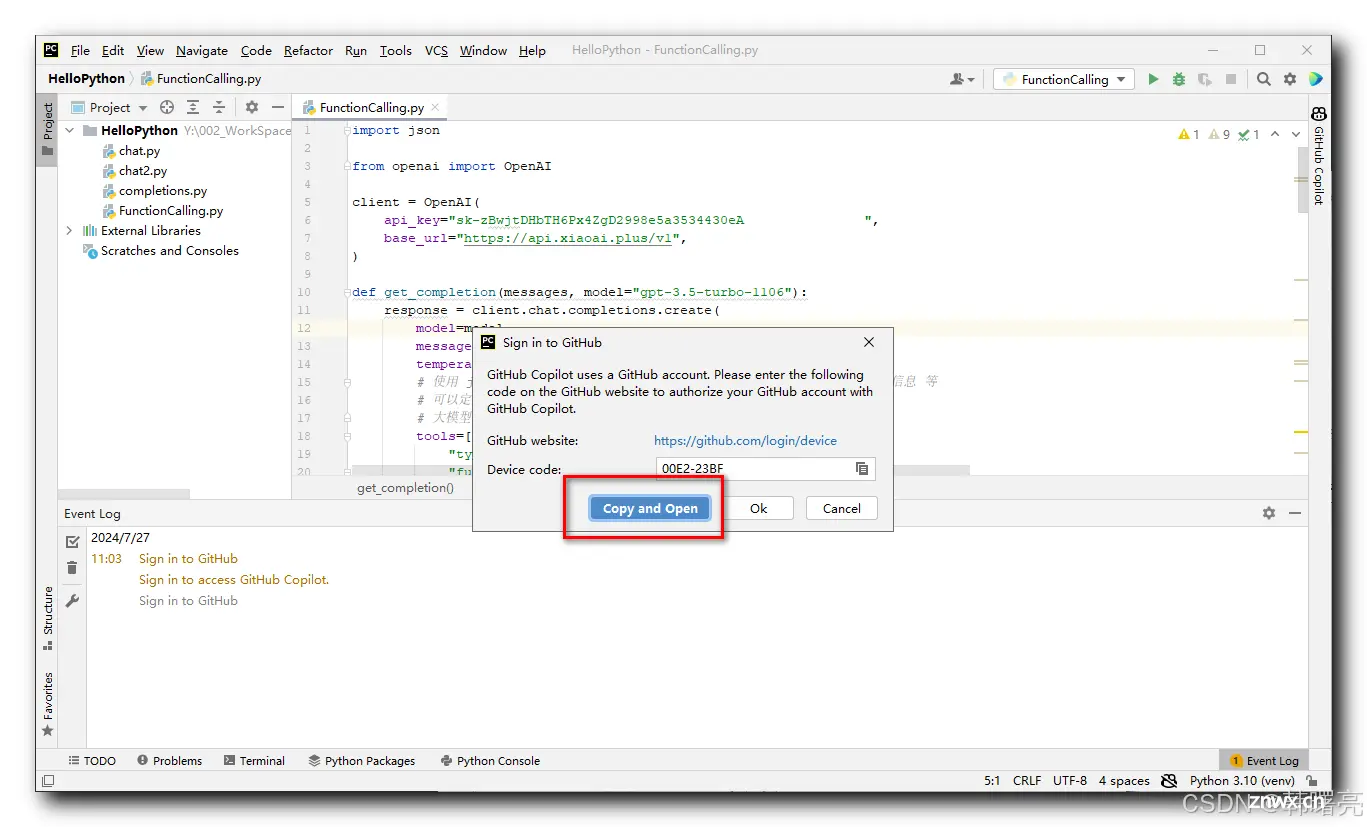Screen dimensions: 1367x827
Task: Click the typo count indicator
Action: pyautogui.click(x=1249, y=134)
